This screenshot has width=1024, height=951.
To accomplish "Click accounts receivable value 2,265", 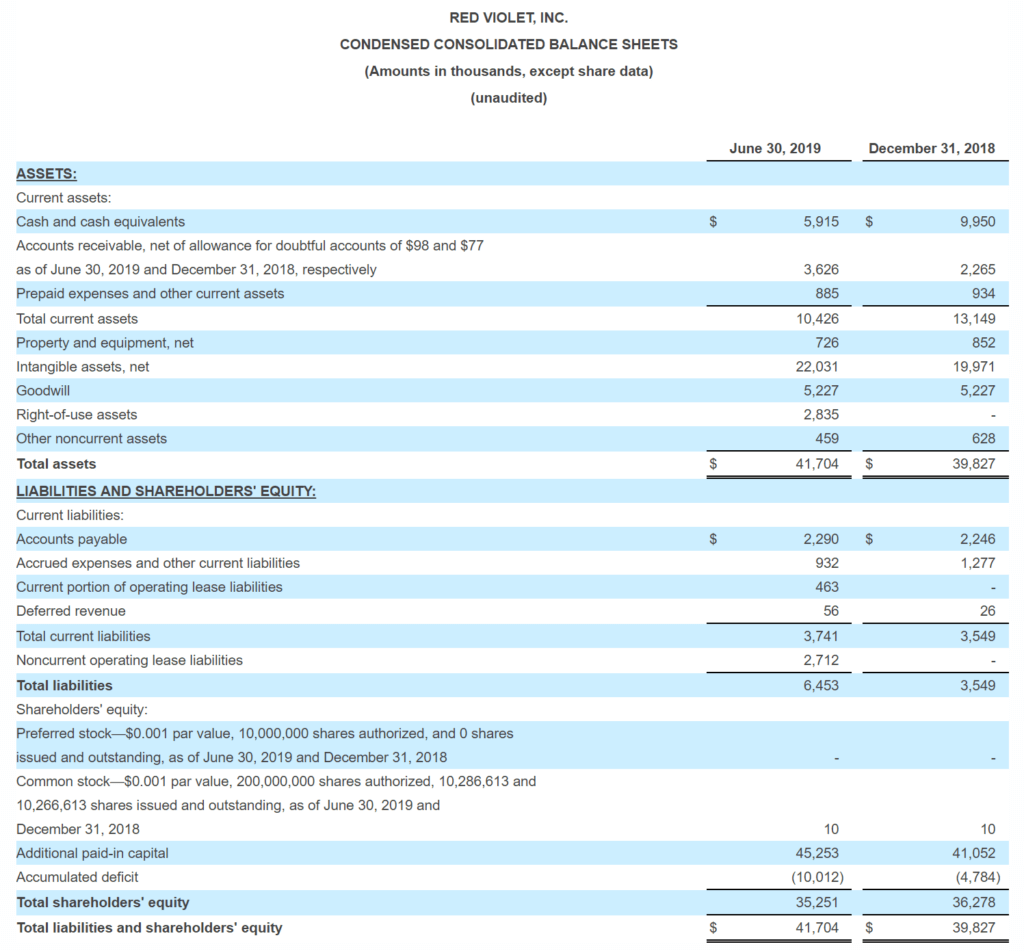I will point(978,270).
